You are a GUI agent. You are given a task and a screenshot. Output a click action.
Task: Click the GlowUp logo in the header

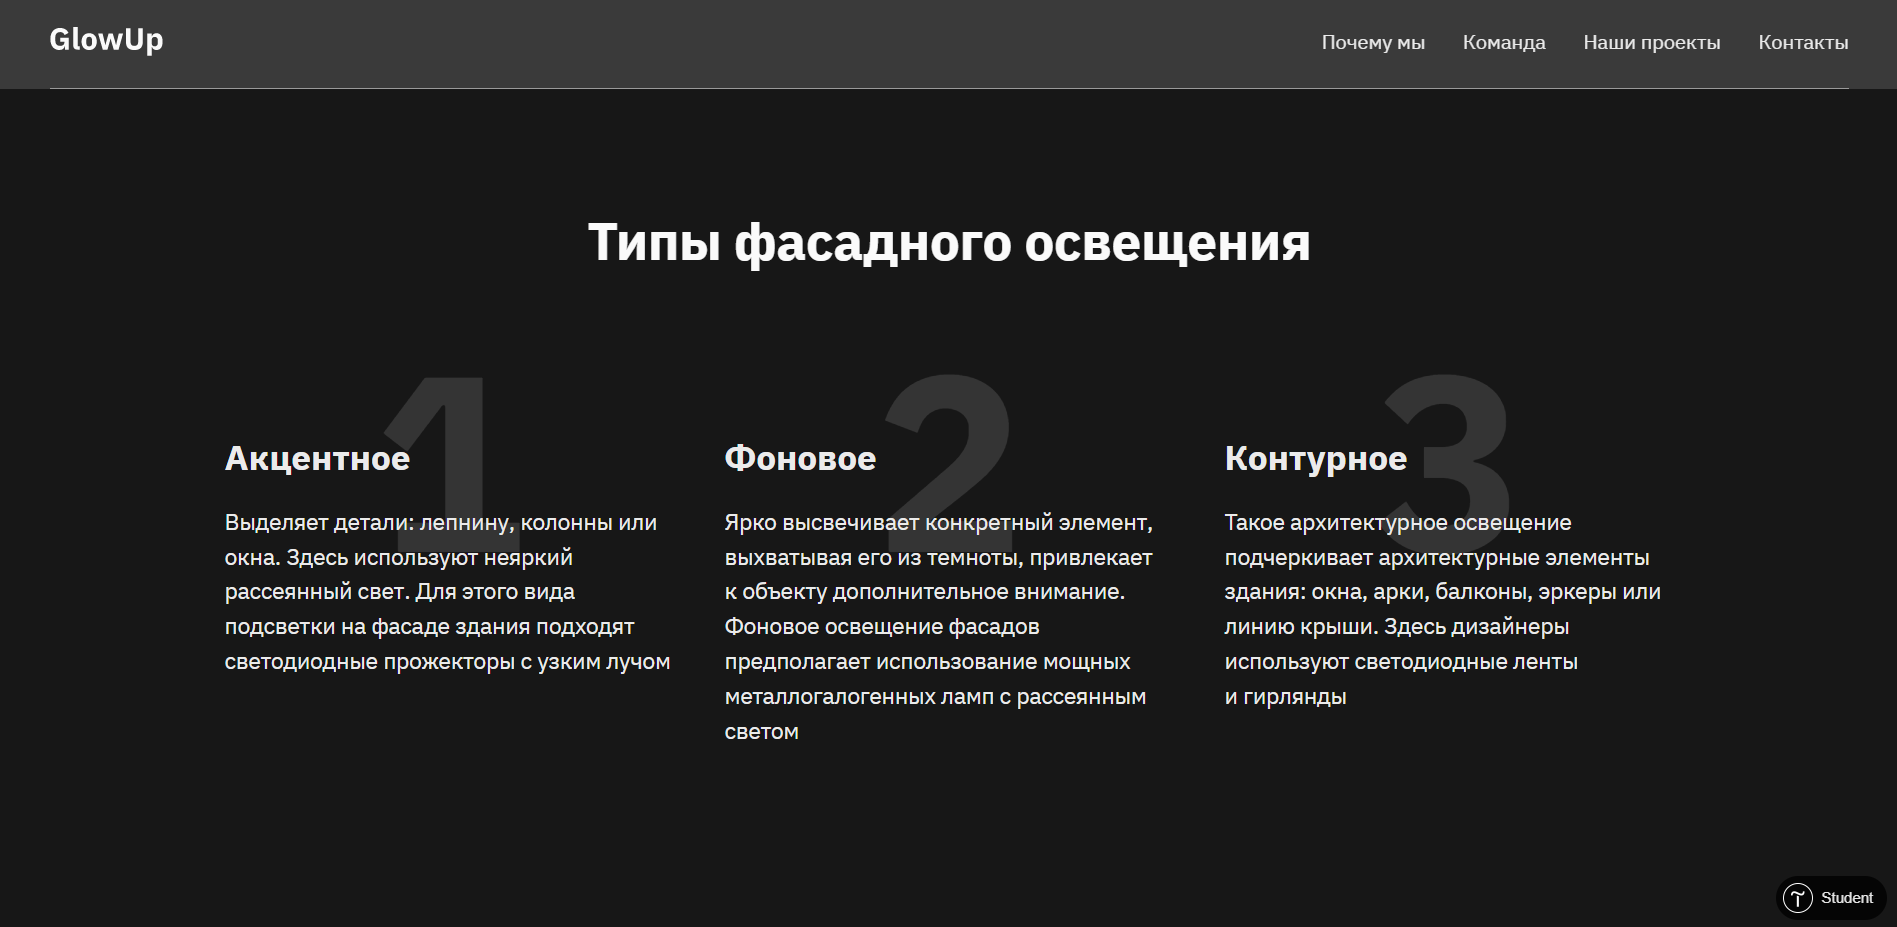click(106, 40)
